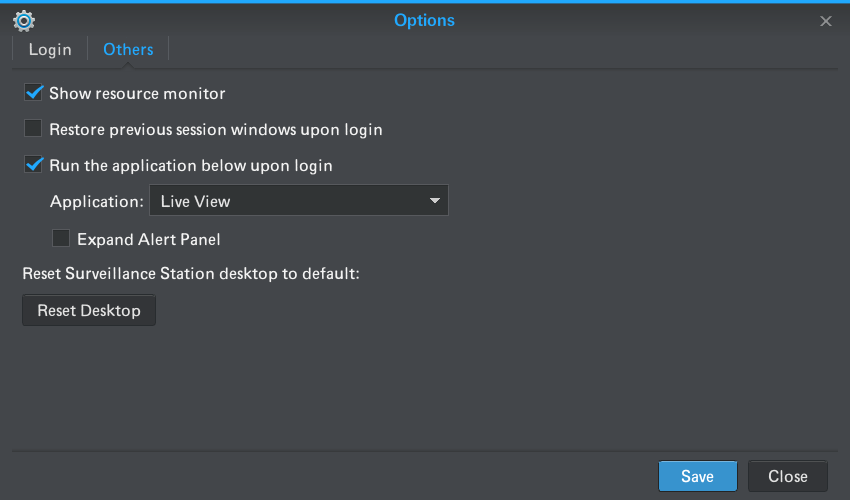Click the Reset Desktop button
The width and height of the screenshot is (850, 500).
(x=89, y=310)
